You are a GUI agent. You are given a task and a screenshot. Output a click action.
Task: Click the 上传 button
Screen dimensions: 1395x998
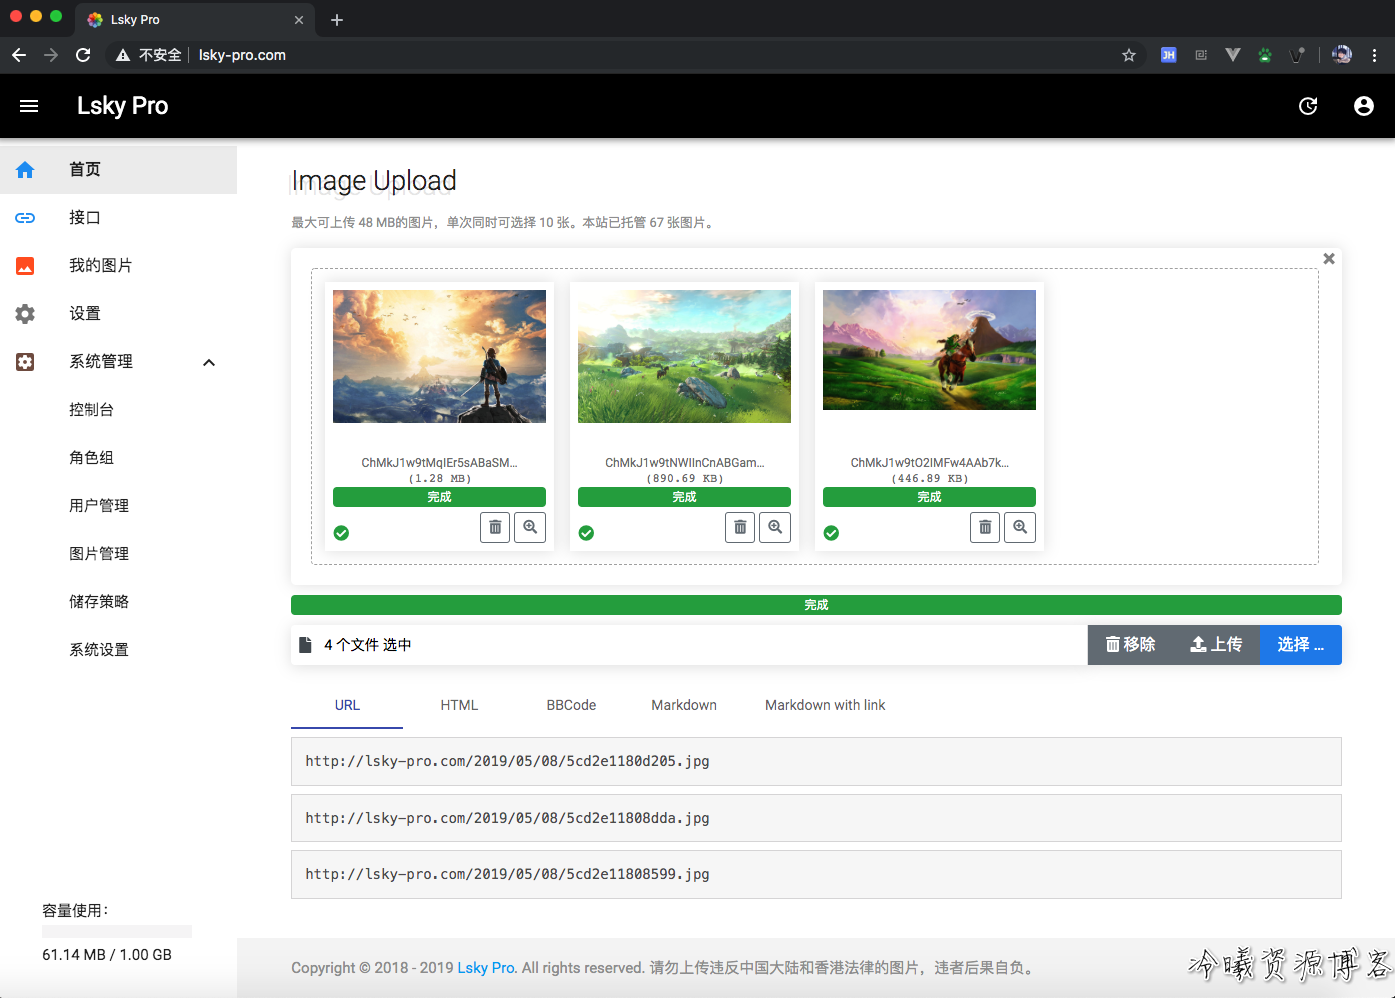pos(1216,645)
